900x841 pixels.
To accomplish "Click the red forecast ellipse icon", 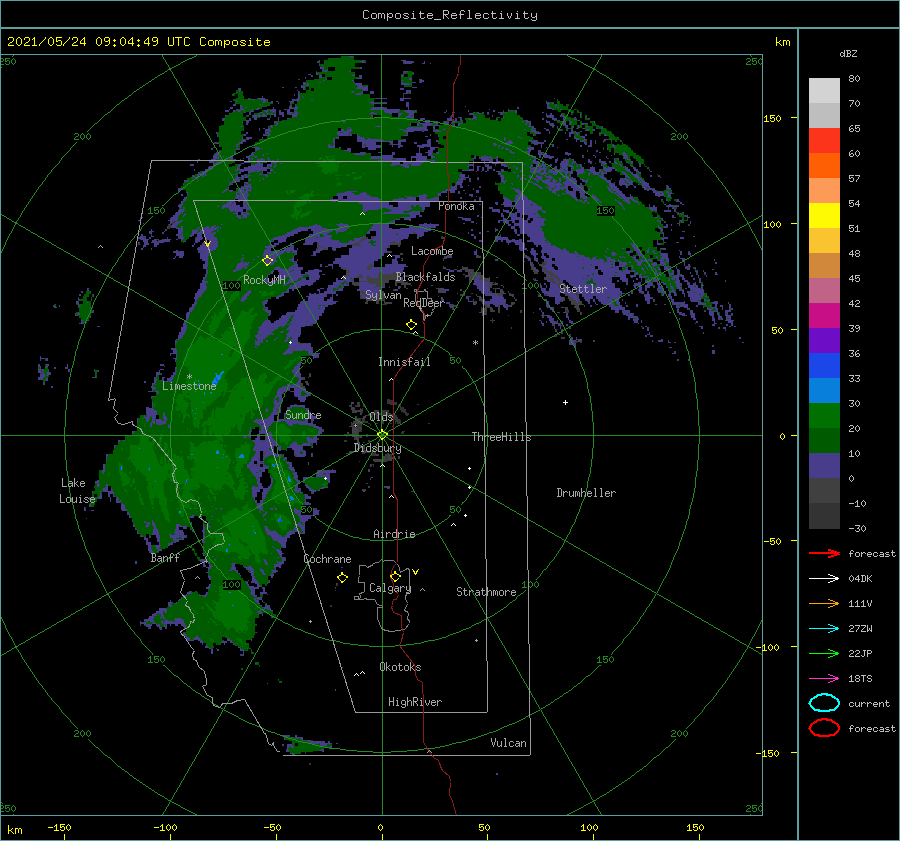I will click(824, 728).
